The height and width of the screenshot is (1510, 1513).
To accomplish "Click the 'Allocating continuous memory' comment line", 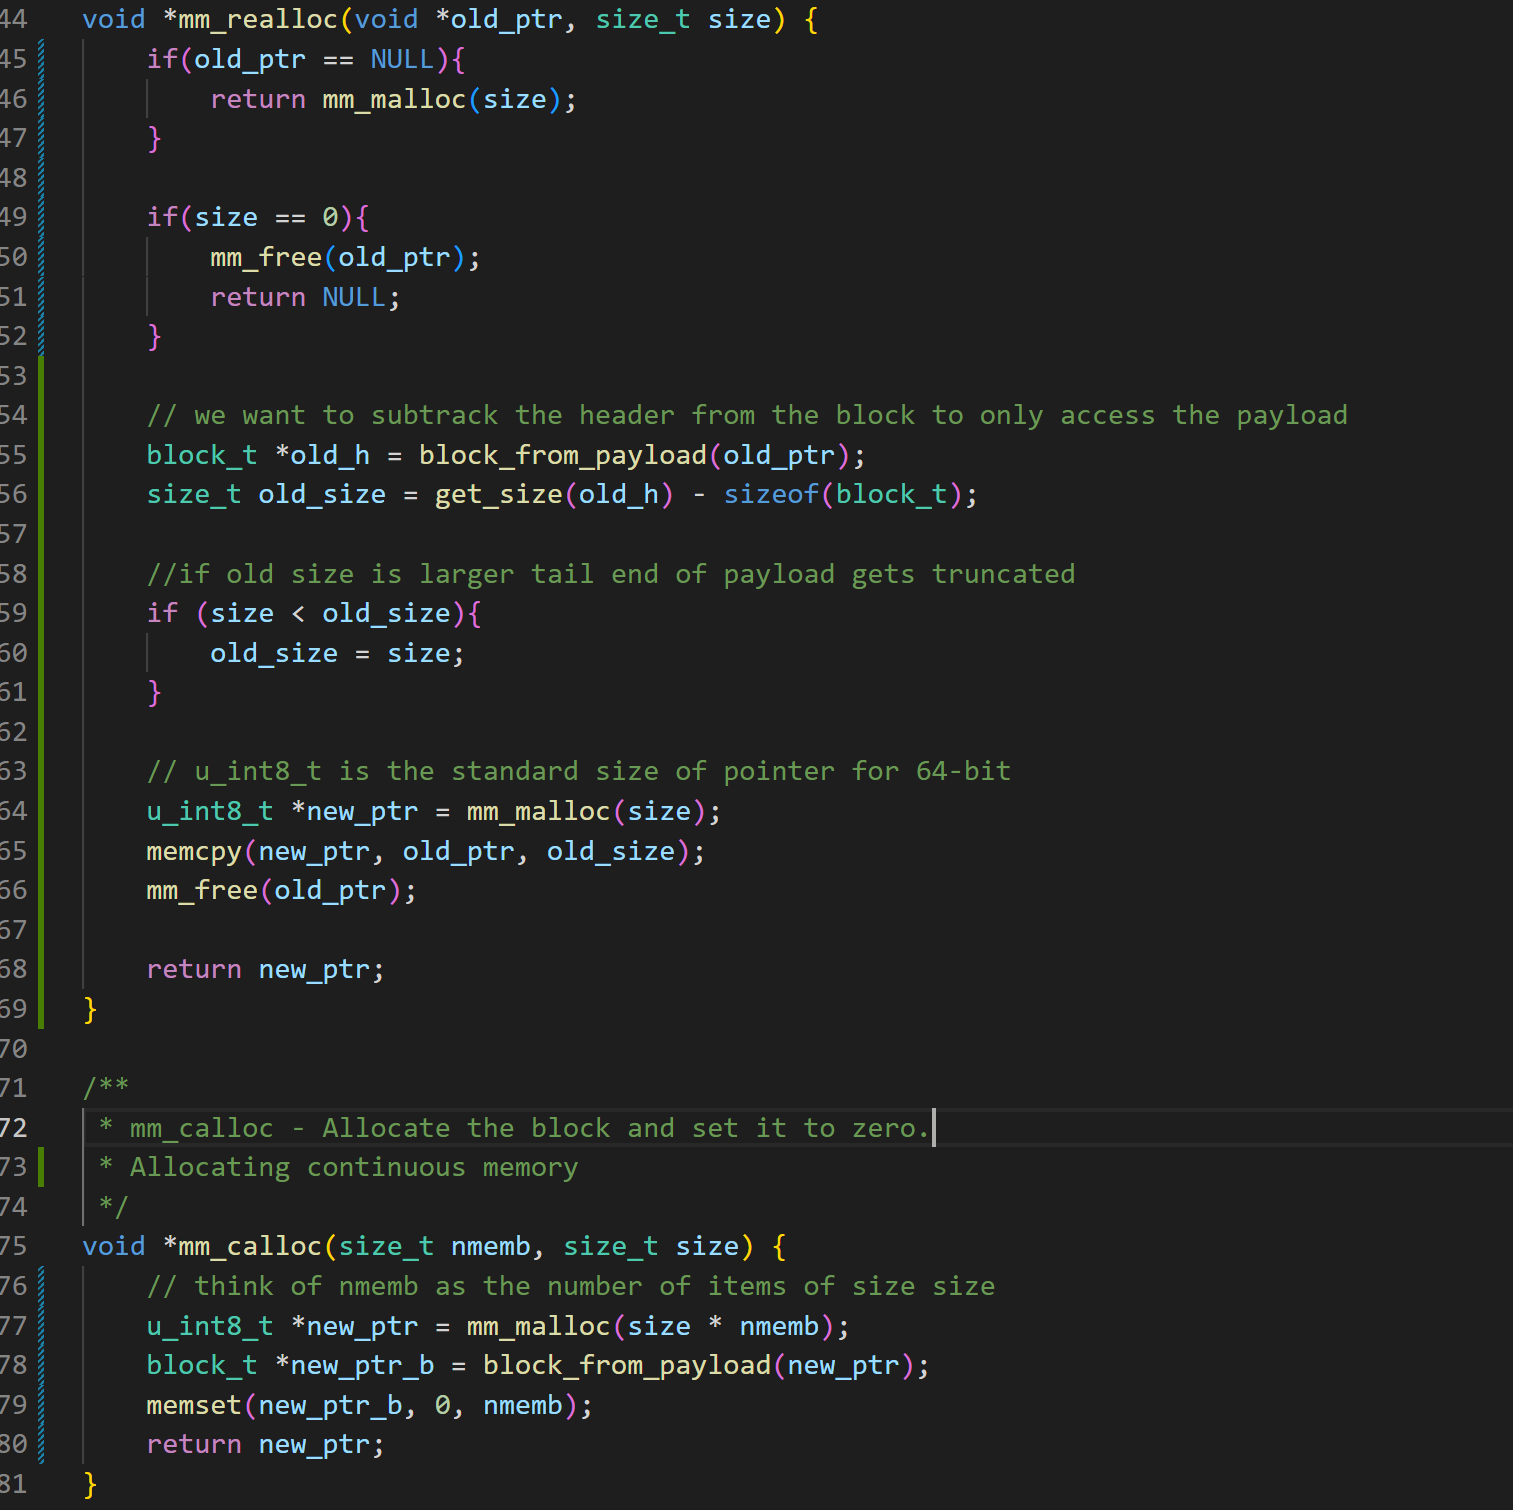I will point(353,1167).
